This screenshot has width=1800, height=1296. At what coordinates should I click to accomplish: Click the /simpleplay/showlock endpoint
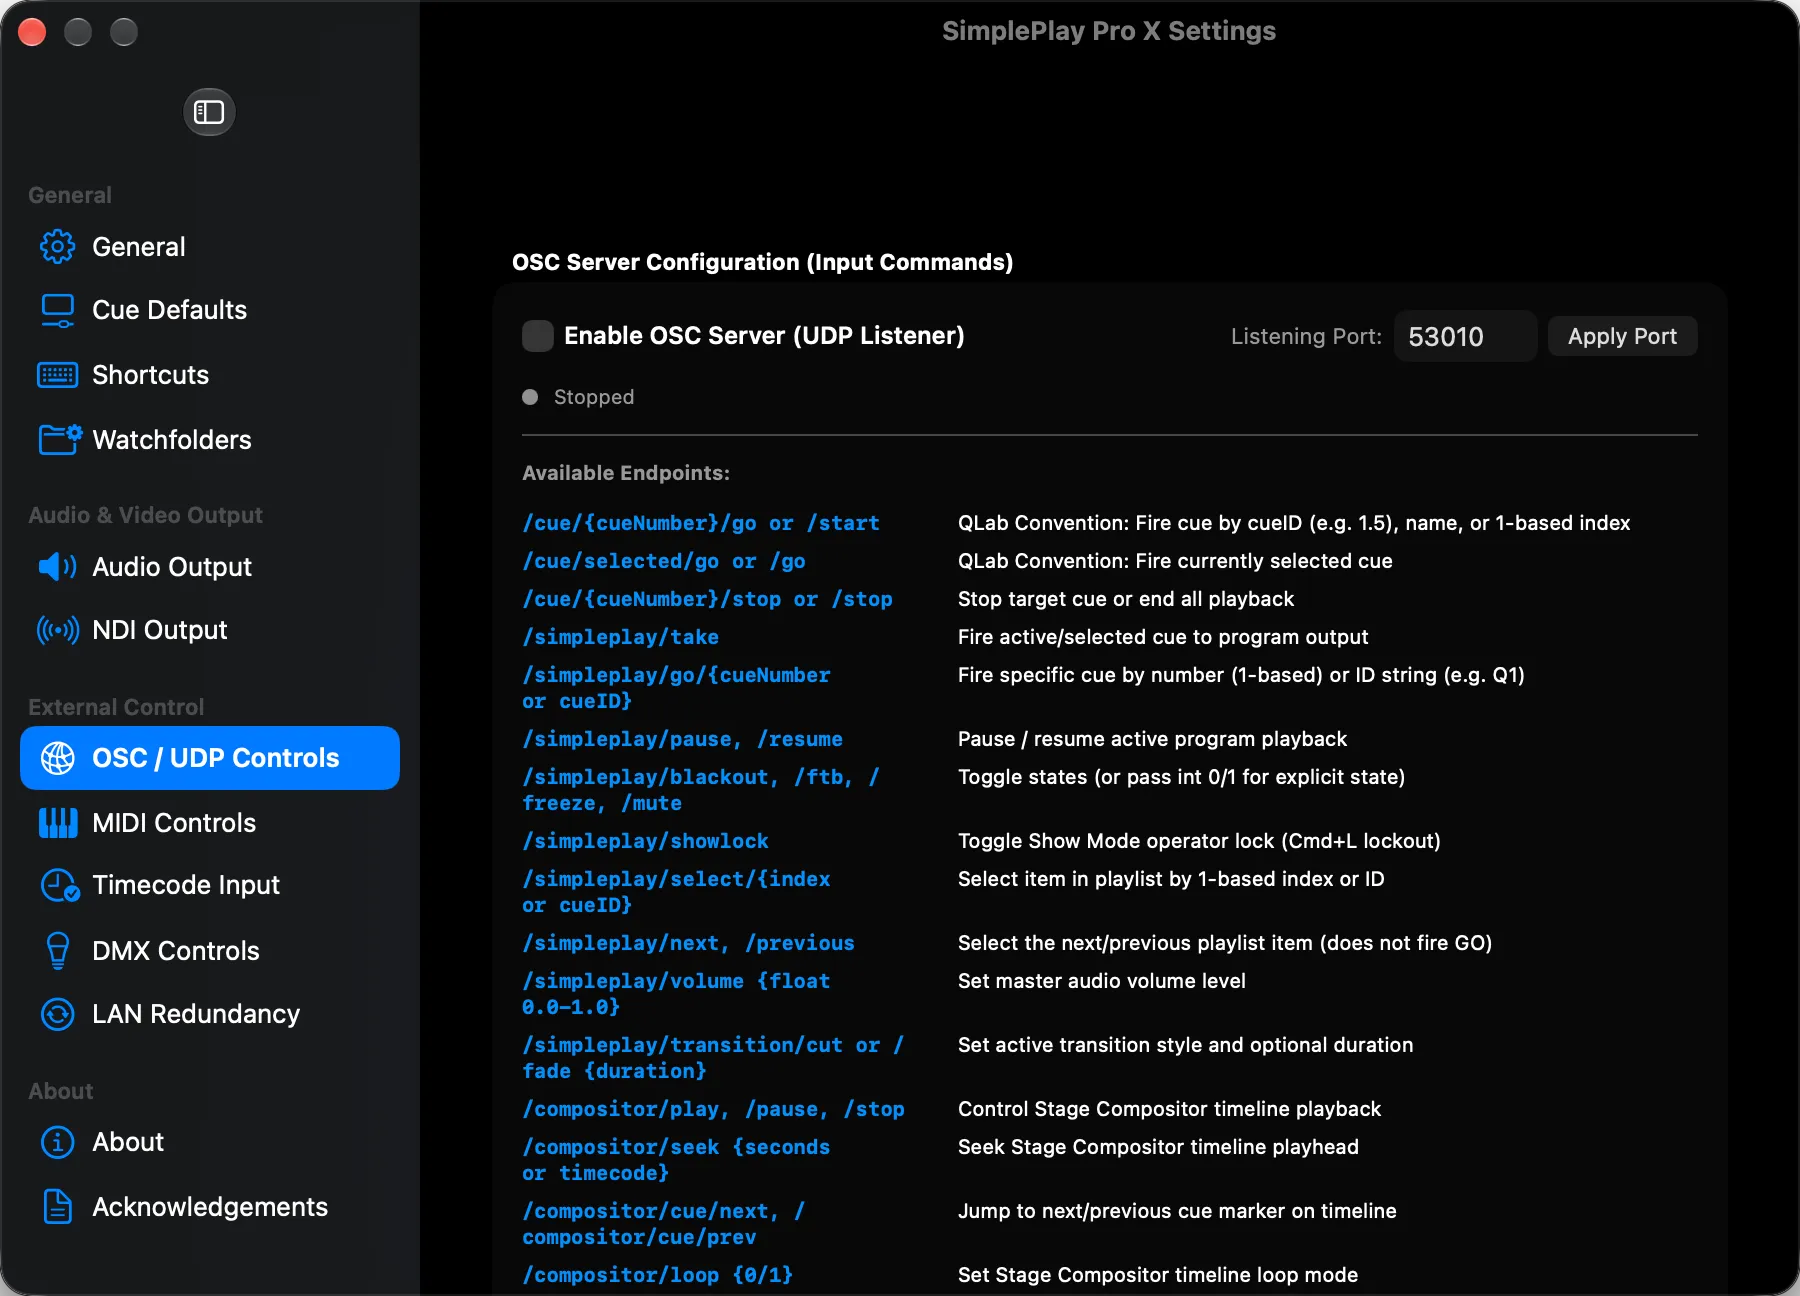coord(645,841)
